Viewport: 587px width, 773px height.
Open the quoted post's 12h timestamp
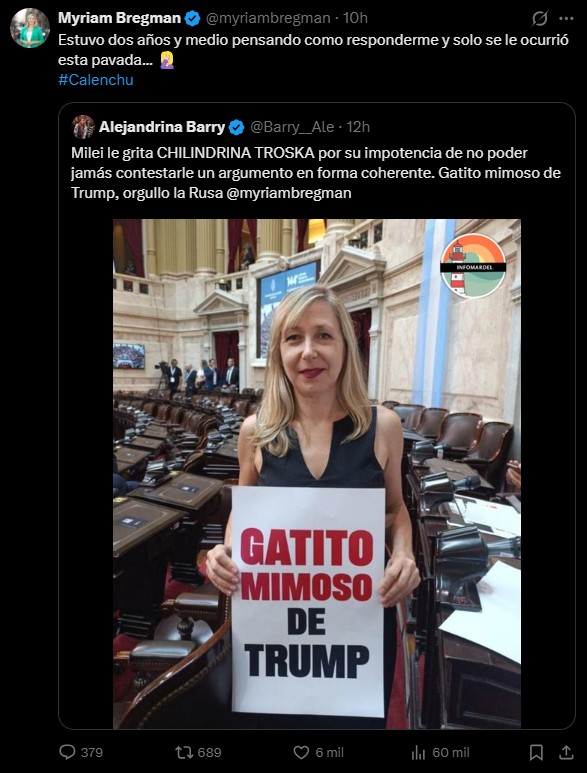point(358,127)
